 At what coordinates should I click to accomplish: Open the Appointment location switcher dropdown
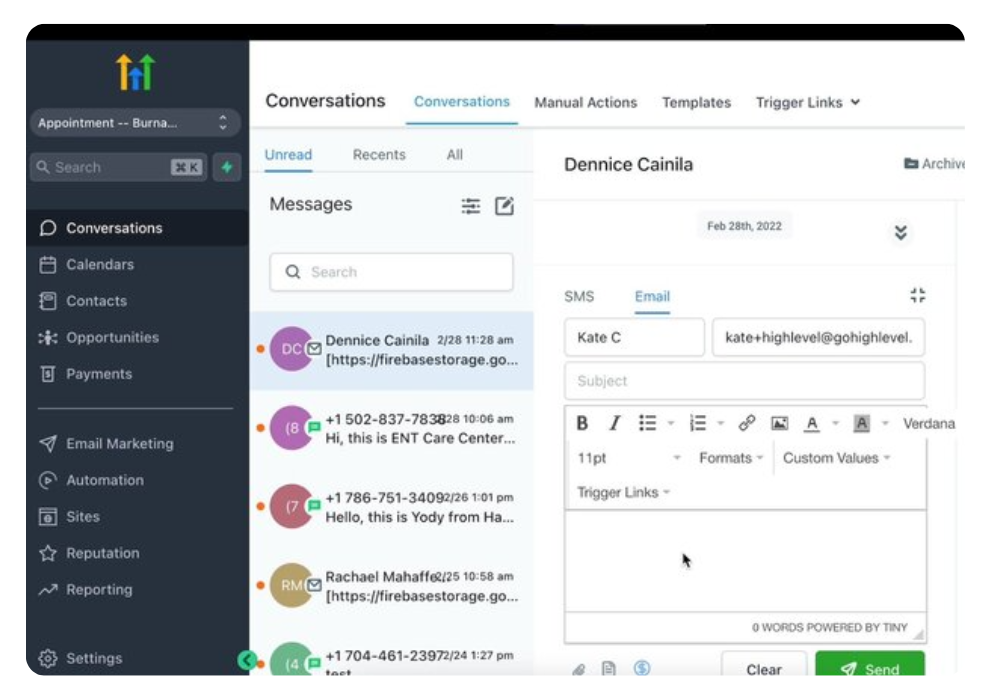(135, 123)
